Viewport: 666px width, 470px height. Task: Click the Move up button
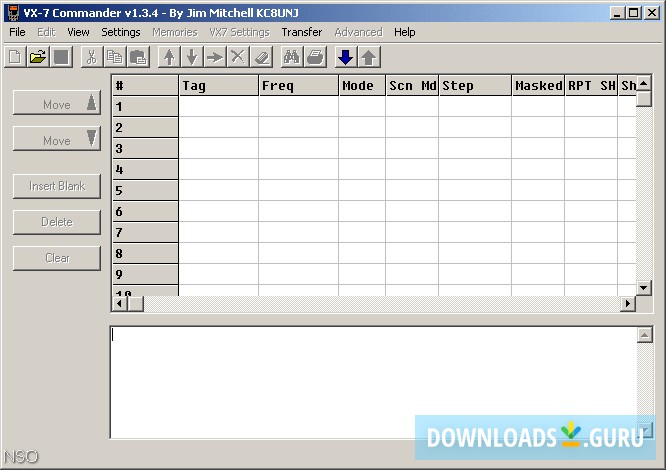pyautogui.click(x=57, y=102)
